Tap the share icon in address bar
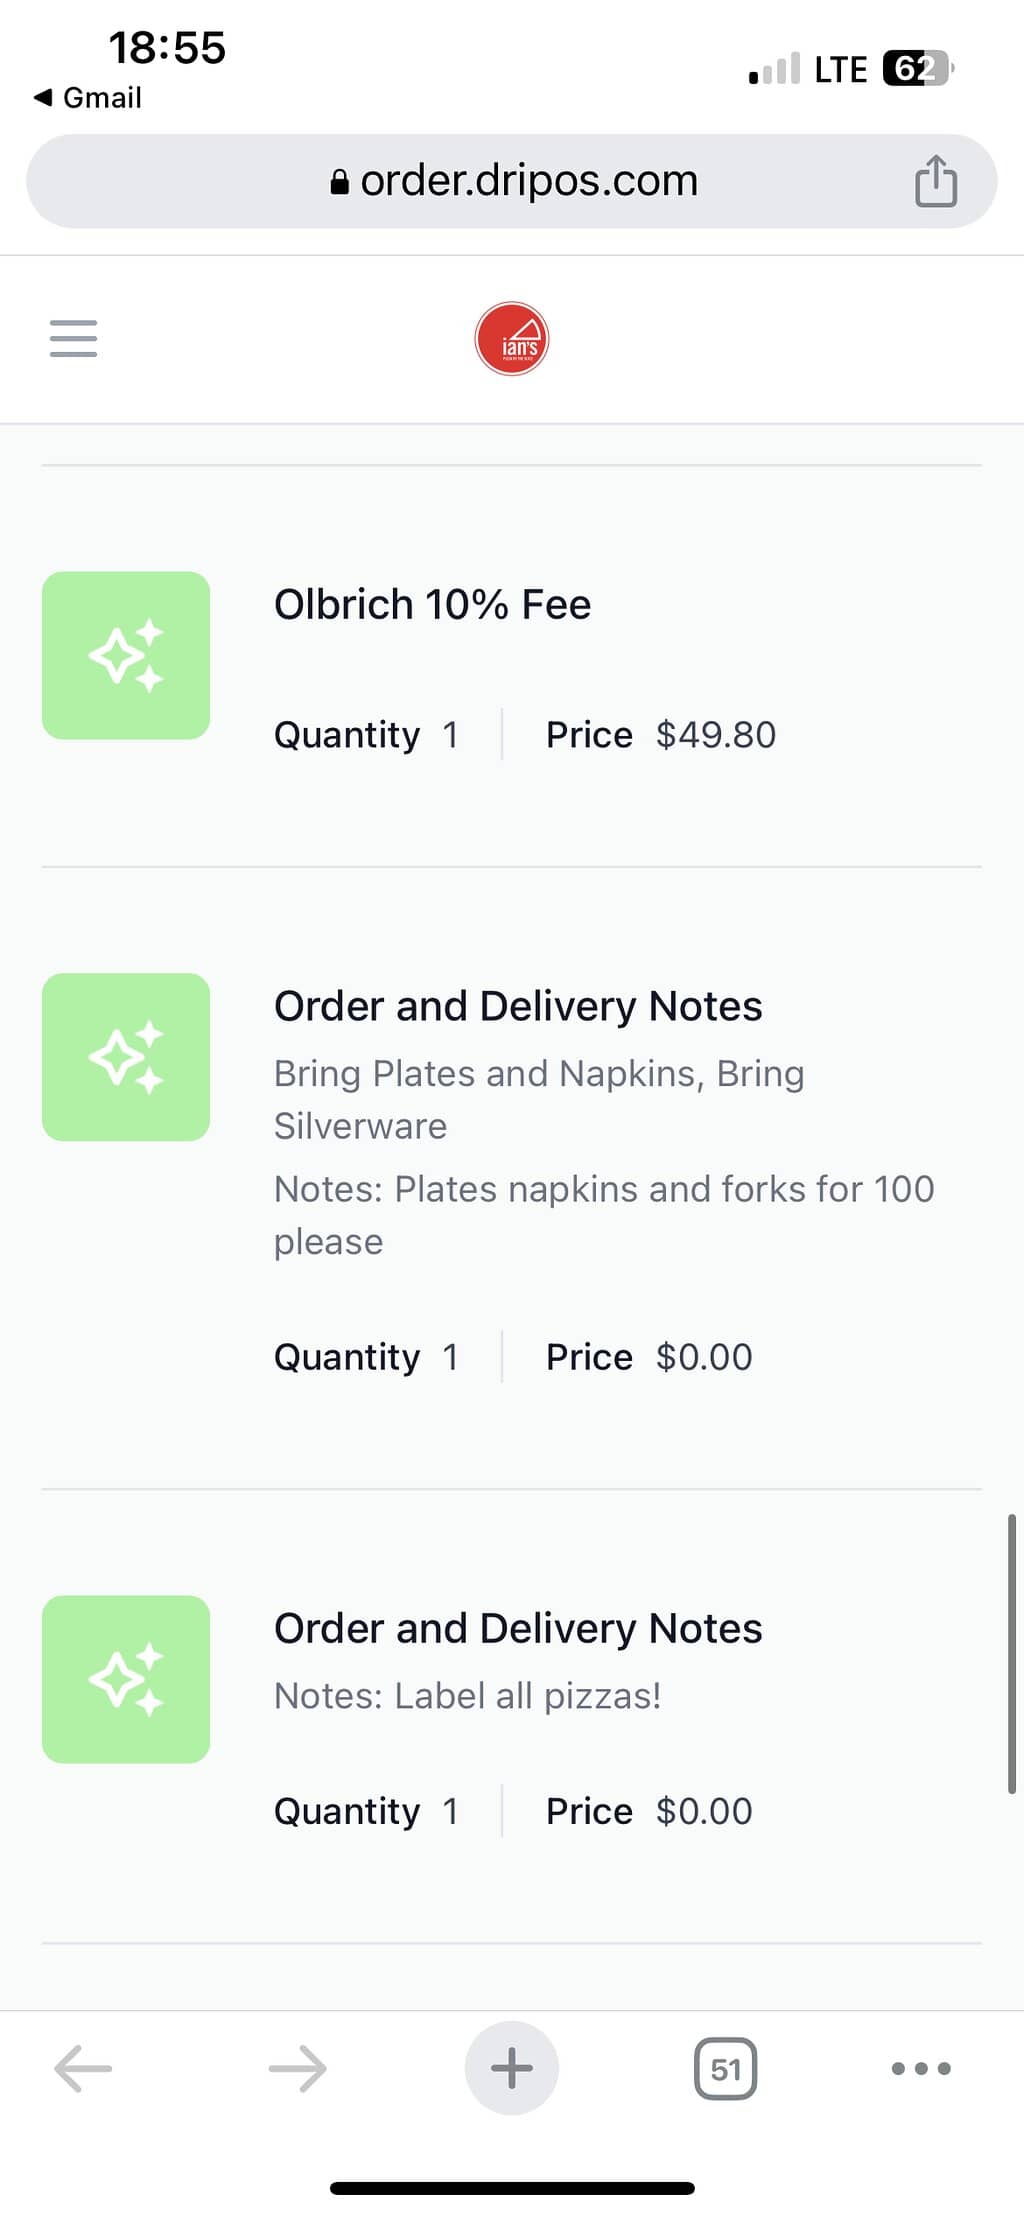This screenshot has width=1024, height=2216. click(935, 181)
